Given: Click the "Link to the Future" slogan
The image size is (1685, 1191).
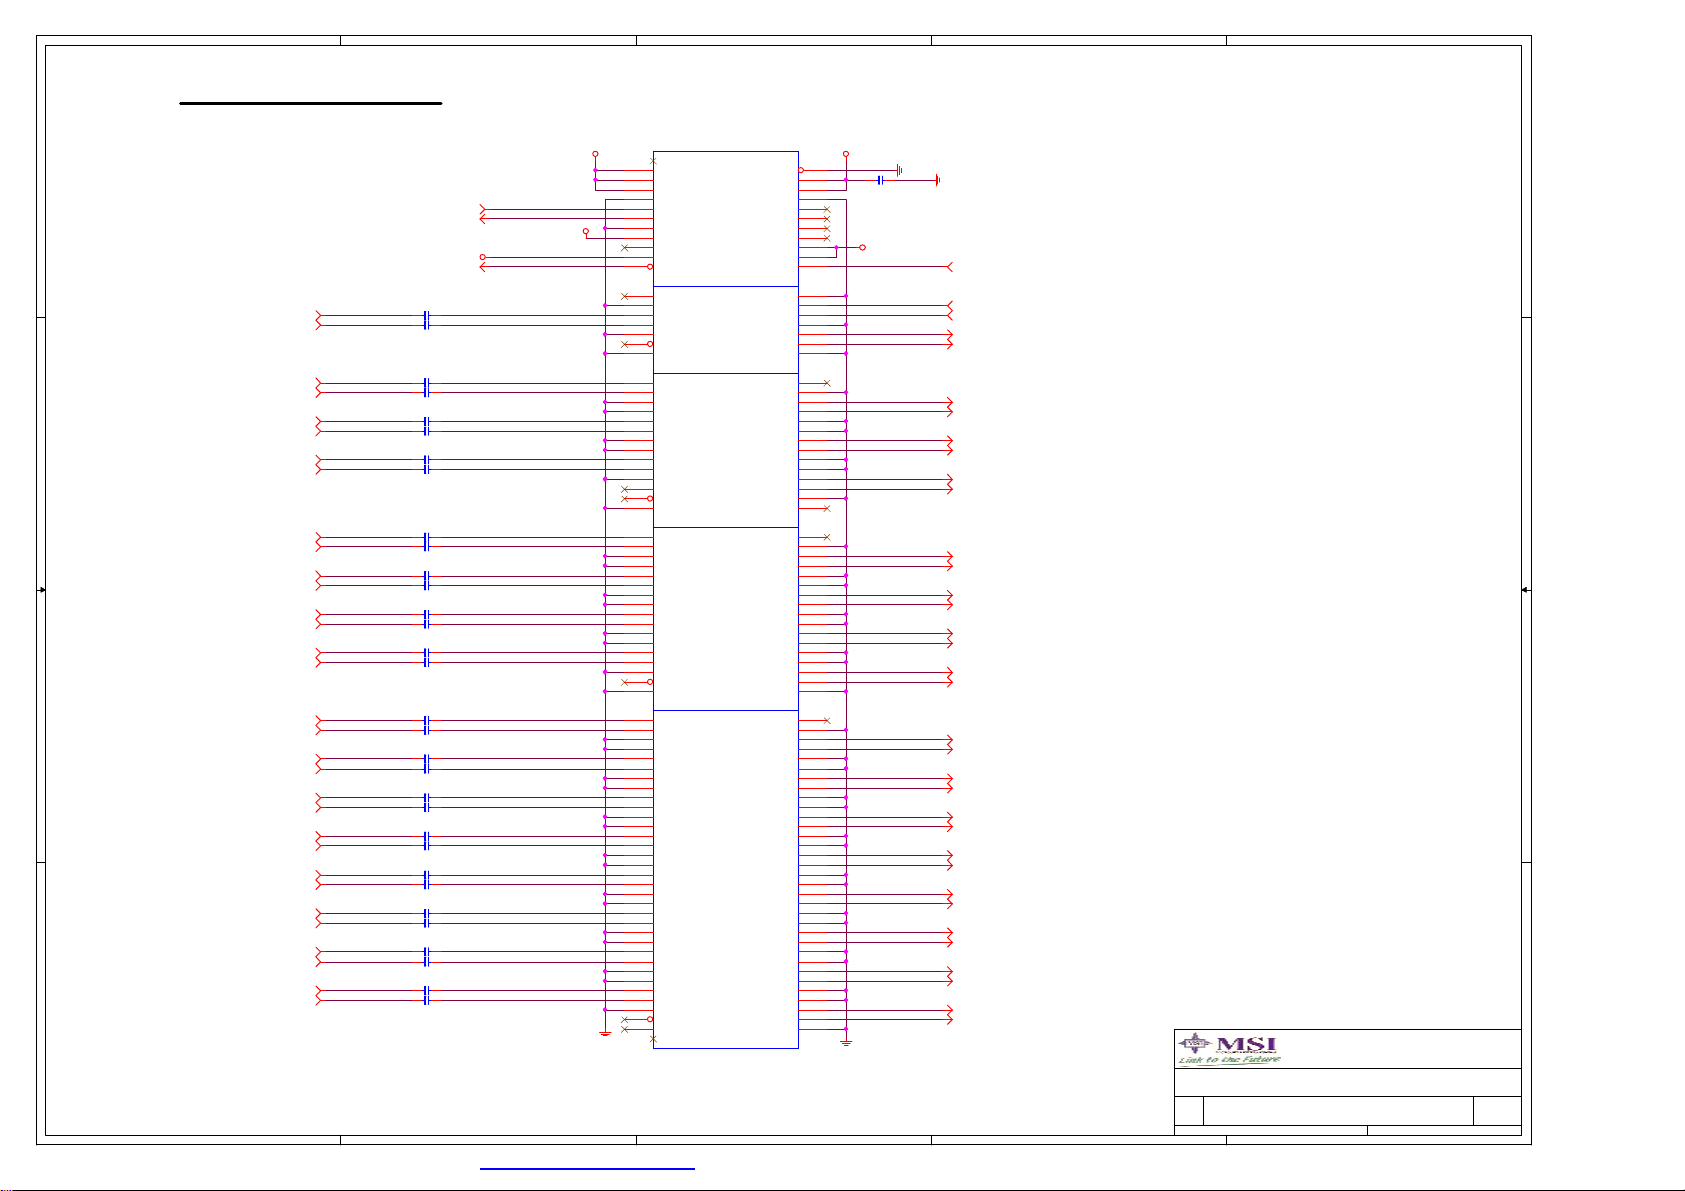Looking at the screenshot, I should 1229,1060.
